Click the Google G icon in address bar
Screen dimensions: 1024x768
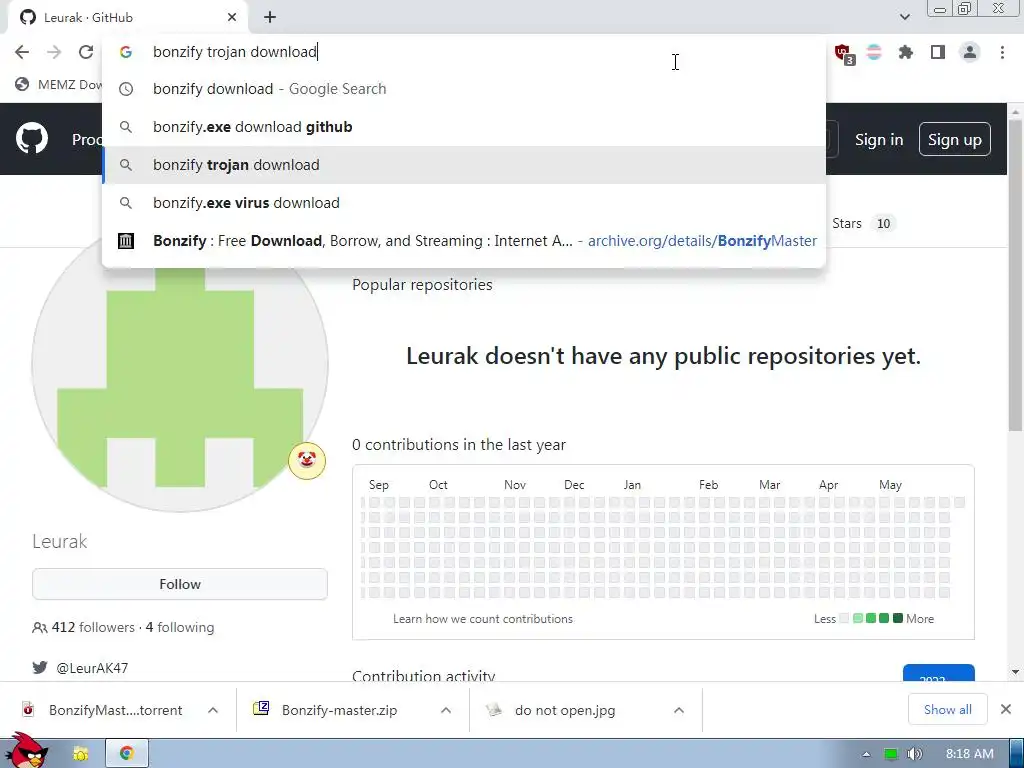pyautogui.click(x=125, y=52)
